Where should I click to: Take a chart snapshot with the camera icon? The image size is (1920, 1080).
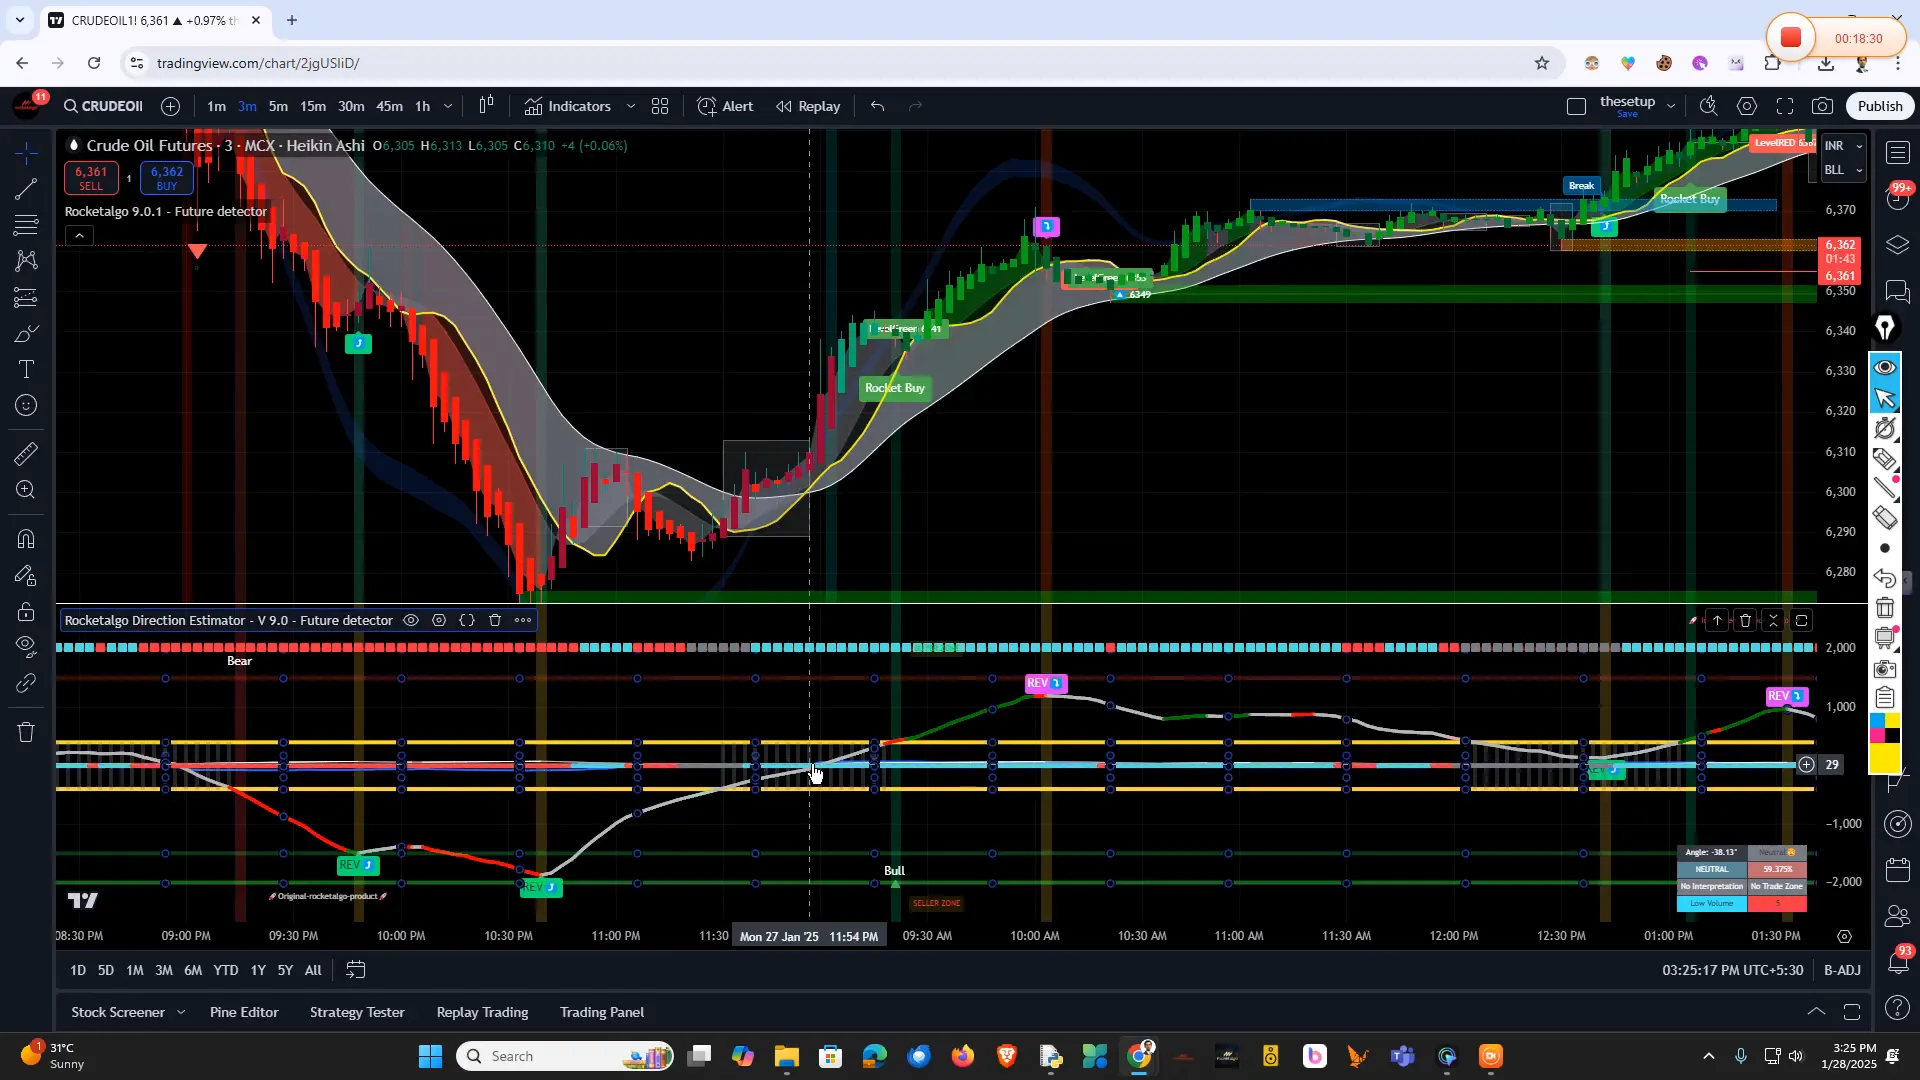click(1822, 106)
